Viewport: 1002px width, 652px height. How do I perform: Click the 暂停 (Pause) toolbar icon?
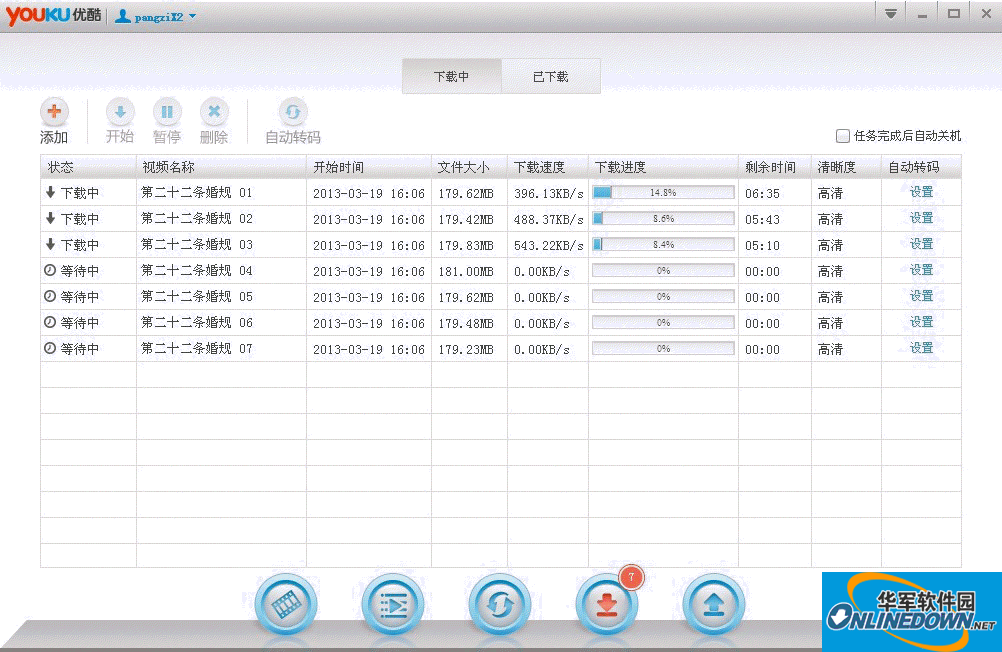[167, 113]
